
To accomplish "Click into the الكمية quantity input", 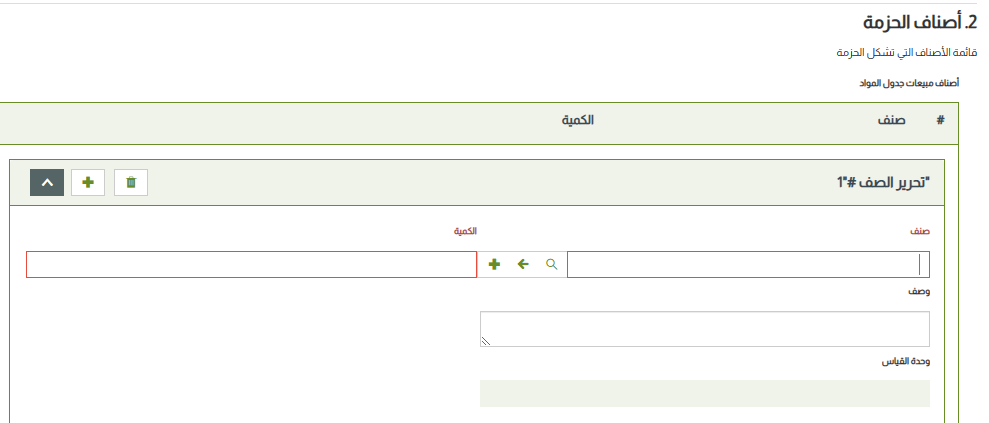I will click(251, 264).
